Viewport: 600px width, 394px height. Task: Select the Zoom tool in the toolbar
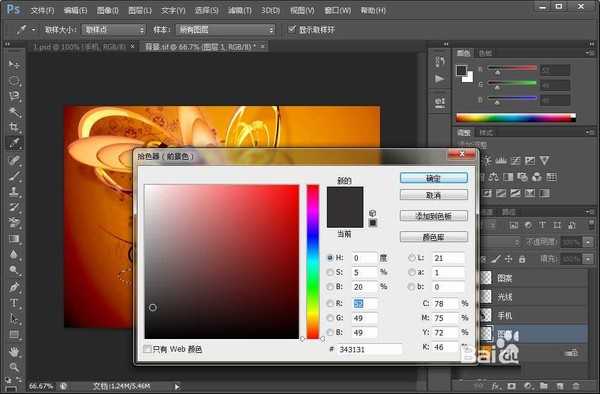tap(14, 367)
